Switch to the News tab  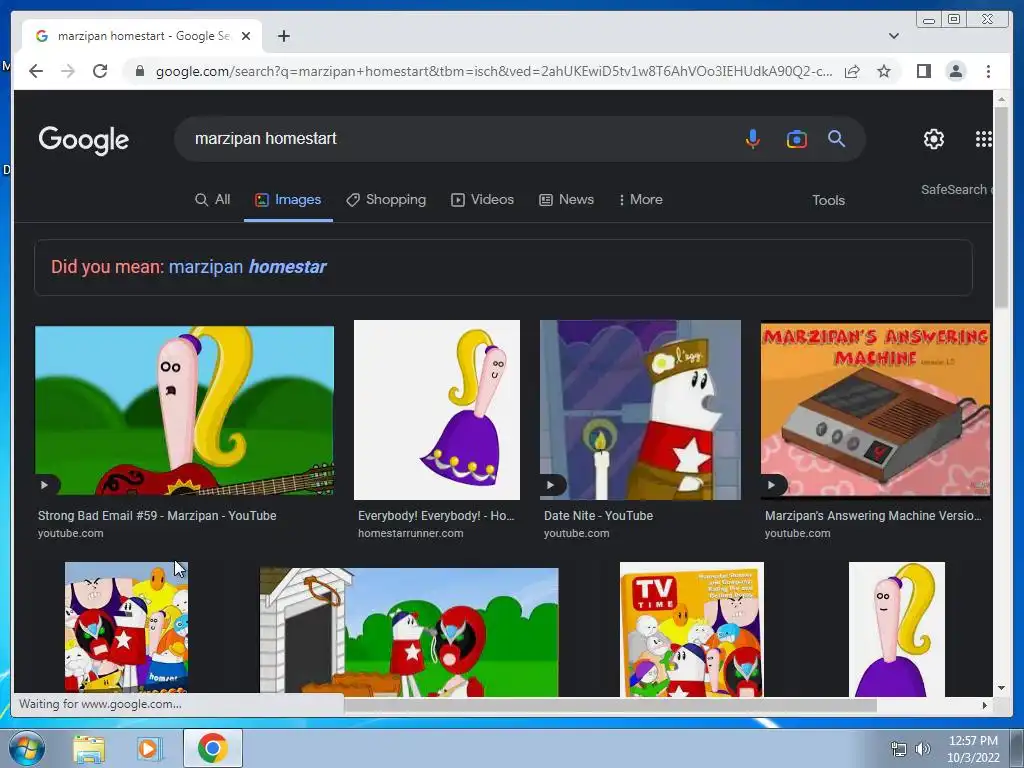(566, 200)
